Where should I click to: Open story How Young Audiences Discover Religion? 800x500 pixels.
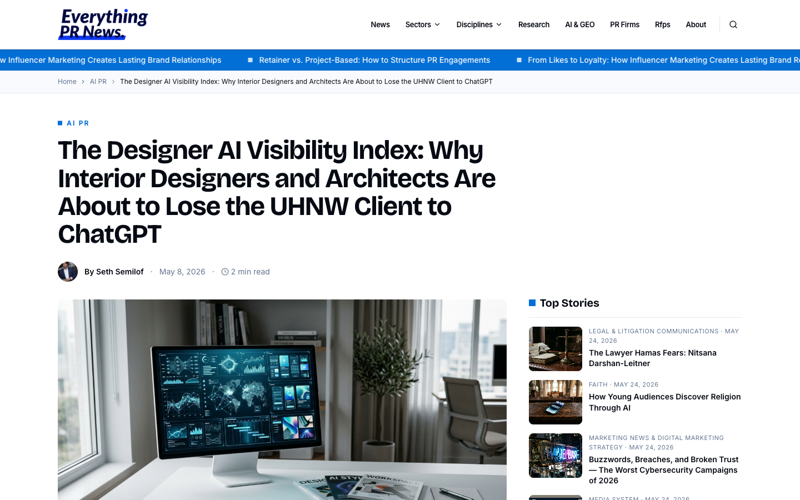coord(664,402)
